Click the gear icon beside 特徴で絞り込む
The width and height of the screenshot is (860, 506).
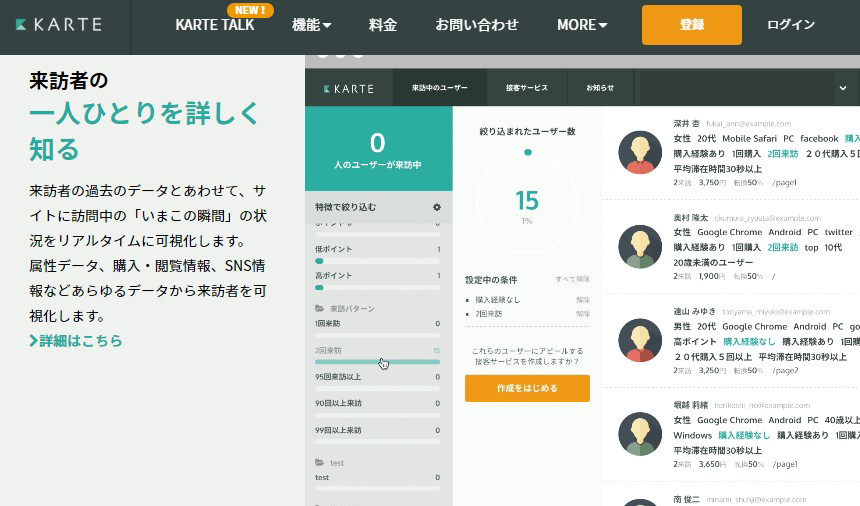(x=436, y=207)
